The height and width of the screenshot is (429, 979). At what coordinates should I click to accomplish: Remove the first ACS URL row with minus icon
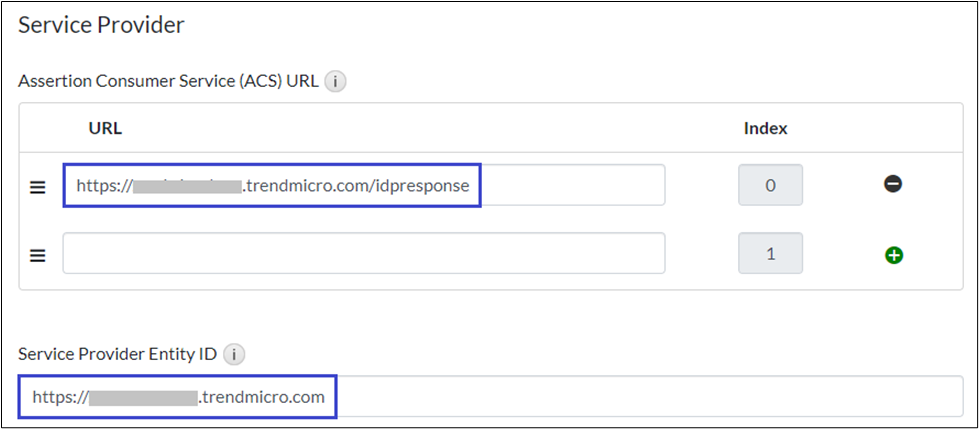[893, 185]
